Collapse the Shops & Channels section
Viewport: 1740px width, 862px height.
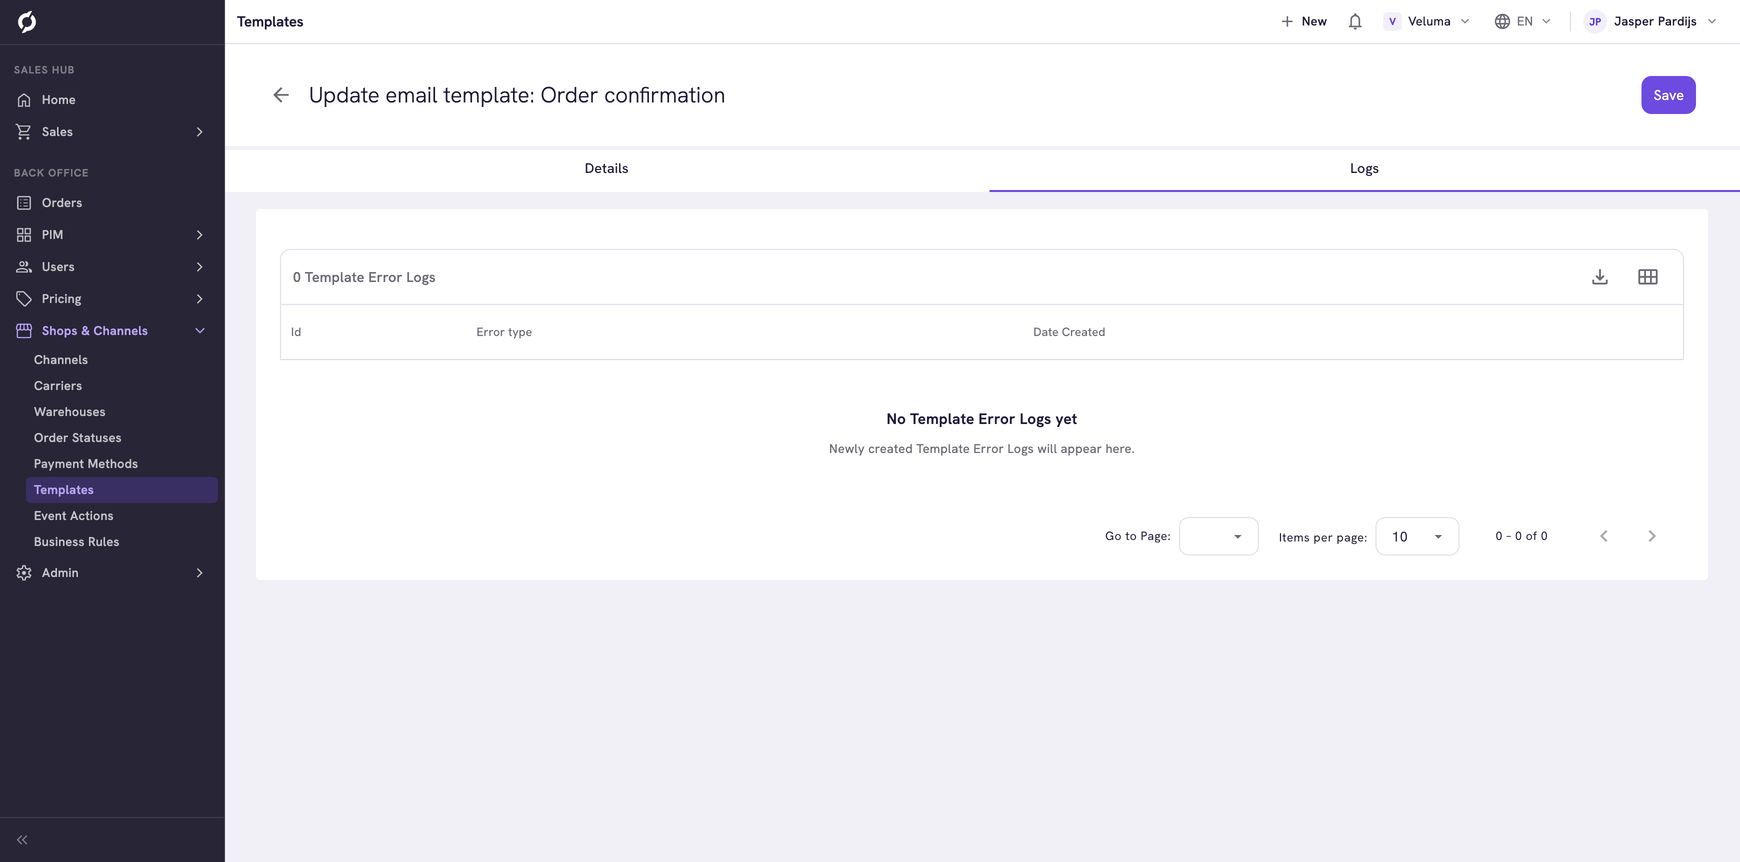click(199, 331)
